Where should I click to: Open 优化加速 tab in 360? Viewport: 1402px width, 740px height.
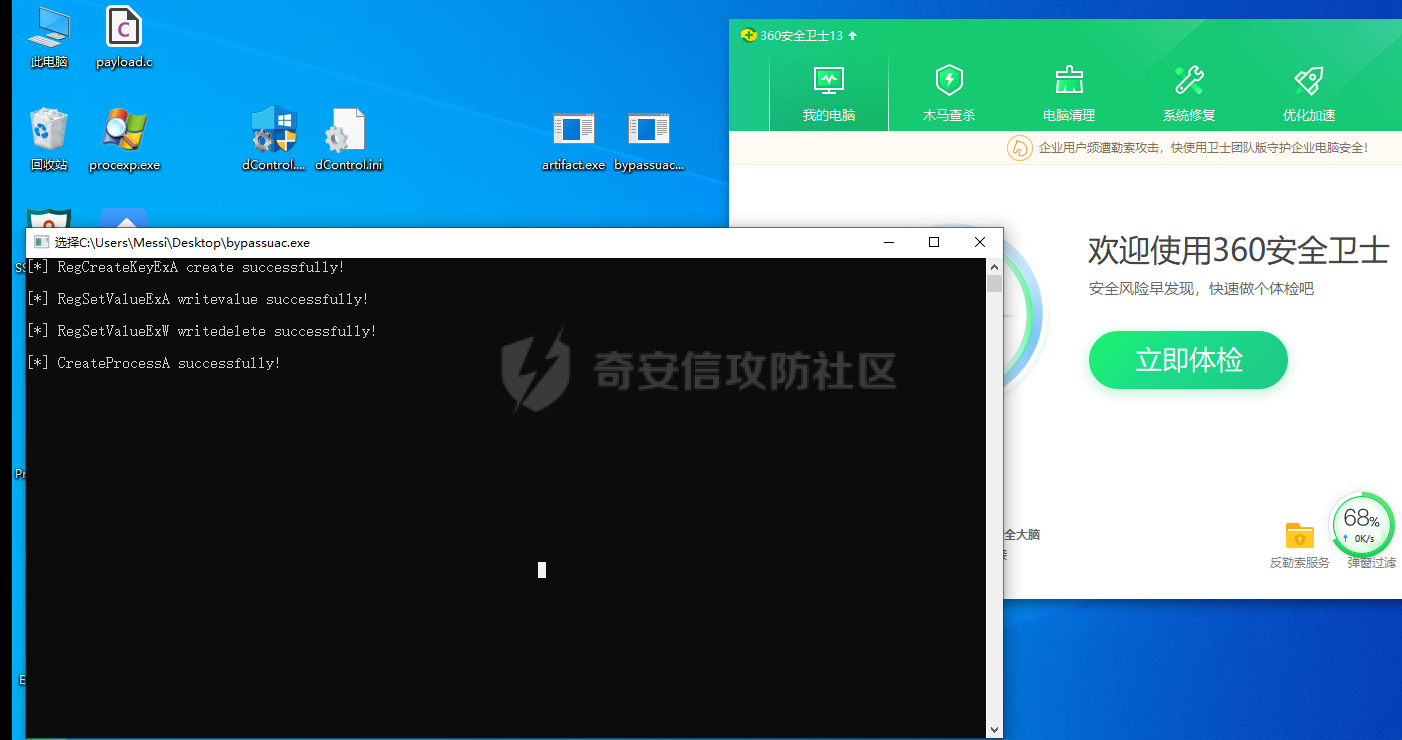click(x=1309, y=94)
